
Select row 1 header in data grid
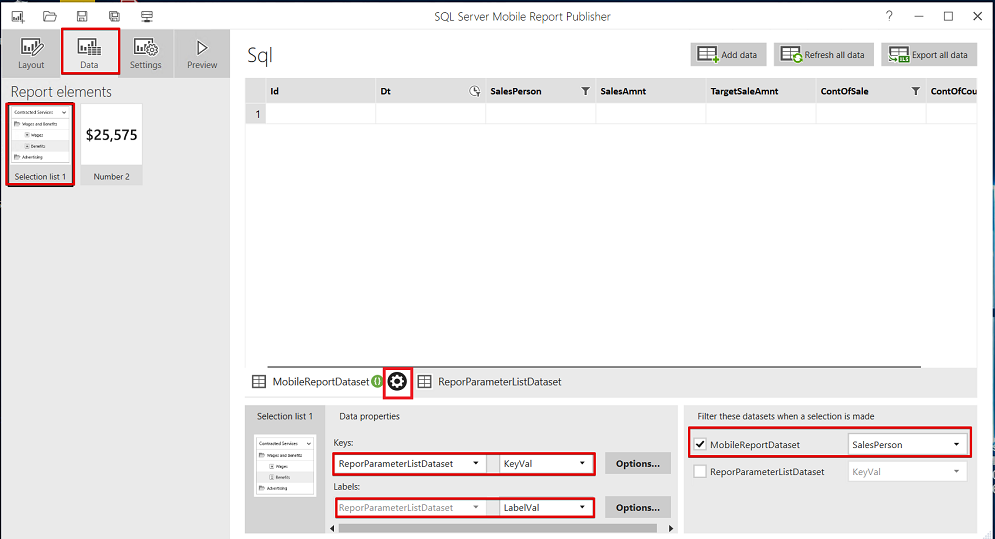[x=256, y=114]
